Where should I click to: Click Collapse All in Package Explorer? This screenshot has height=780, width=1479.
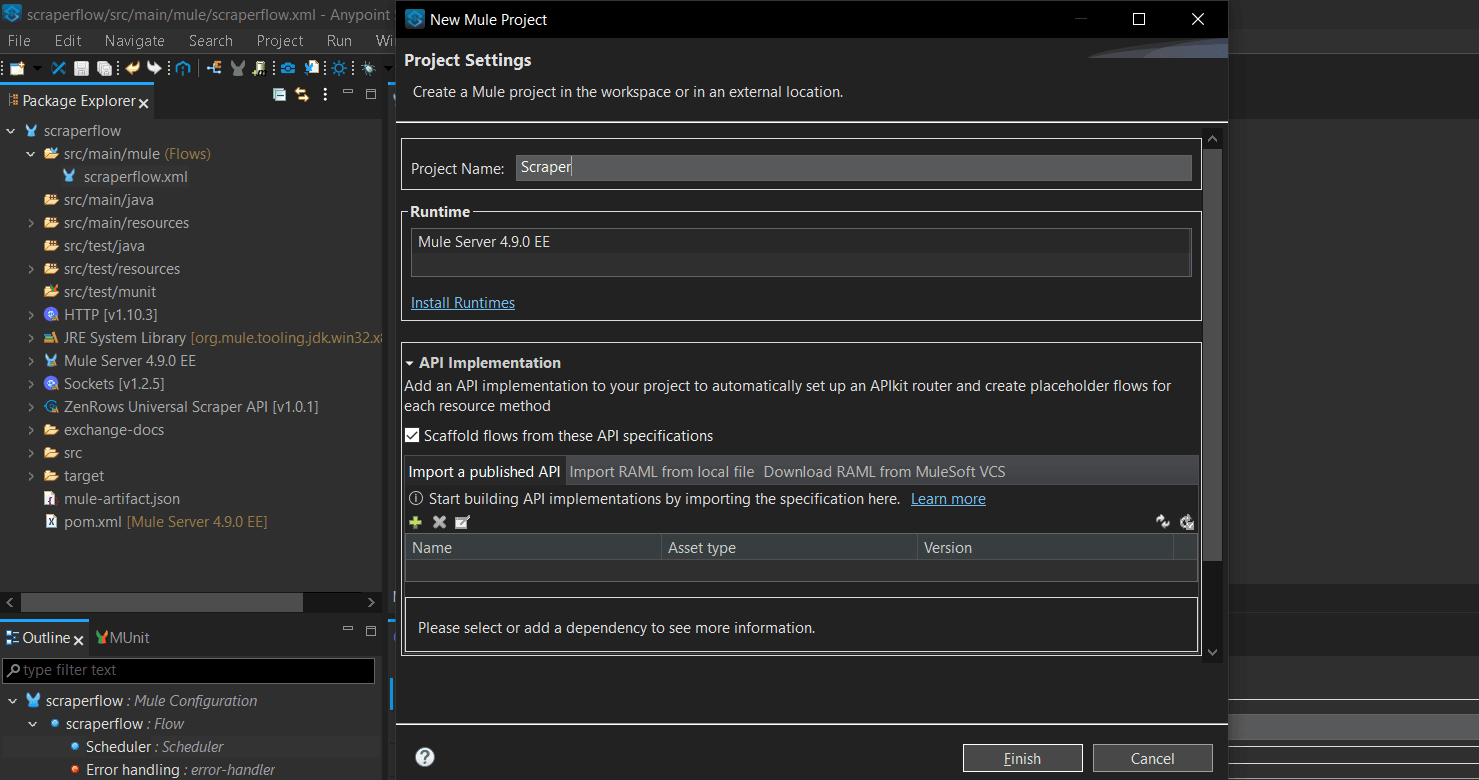pyautogui.click(x=279, y=94)
